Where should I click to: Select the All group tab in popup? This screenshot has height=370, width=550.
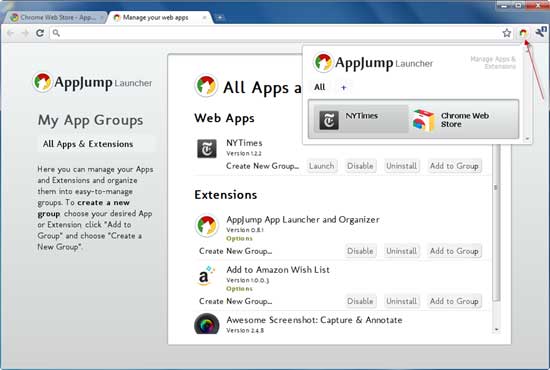coord(320,87)
